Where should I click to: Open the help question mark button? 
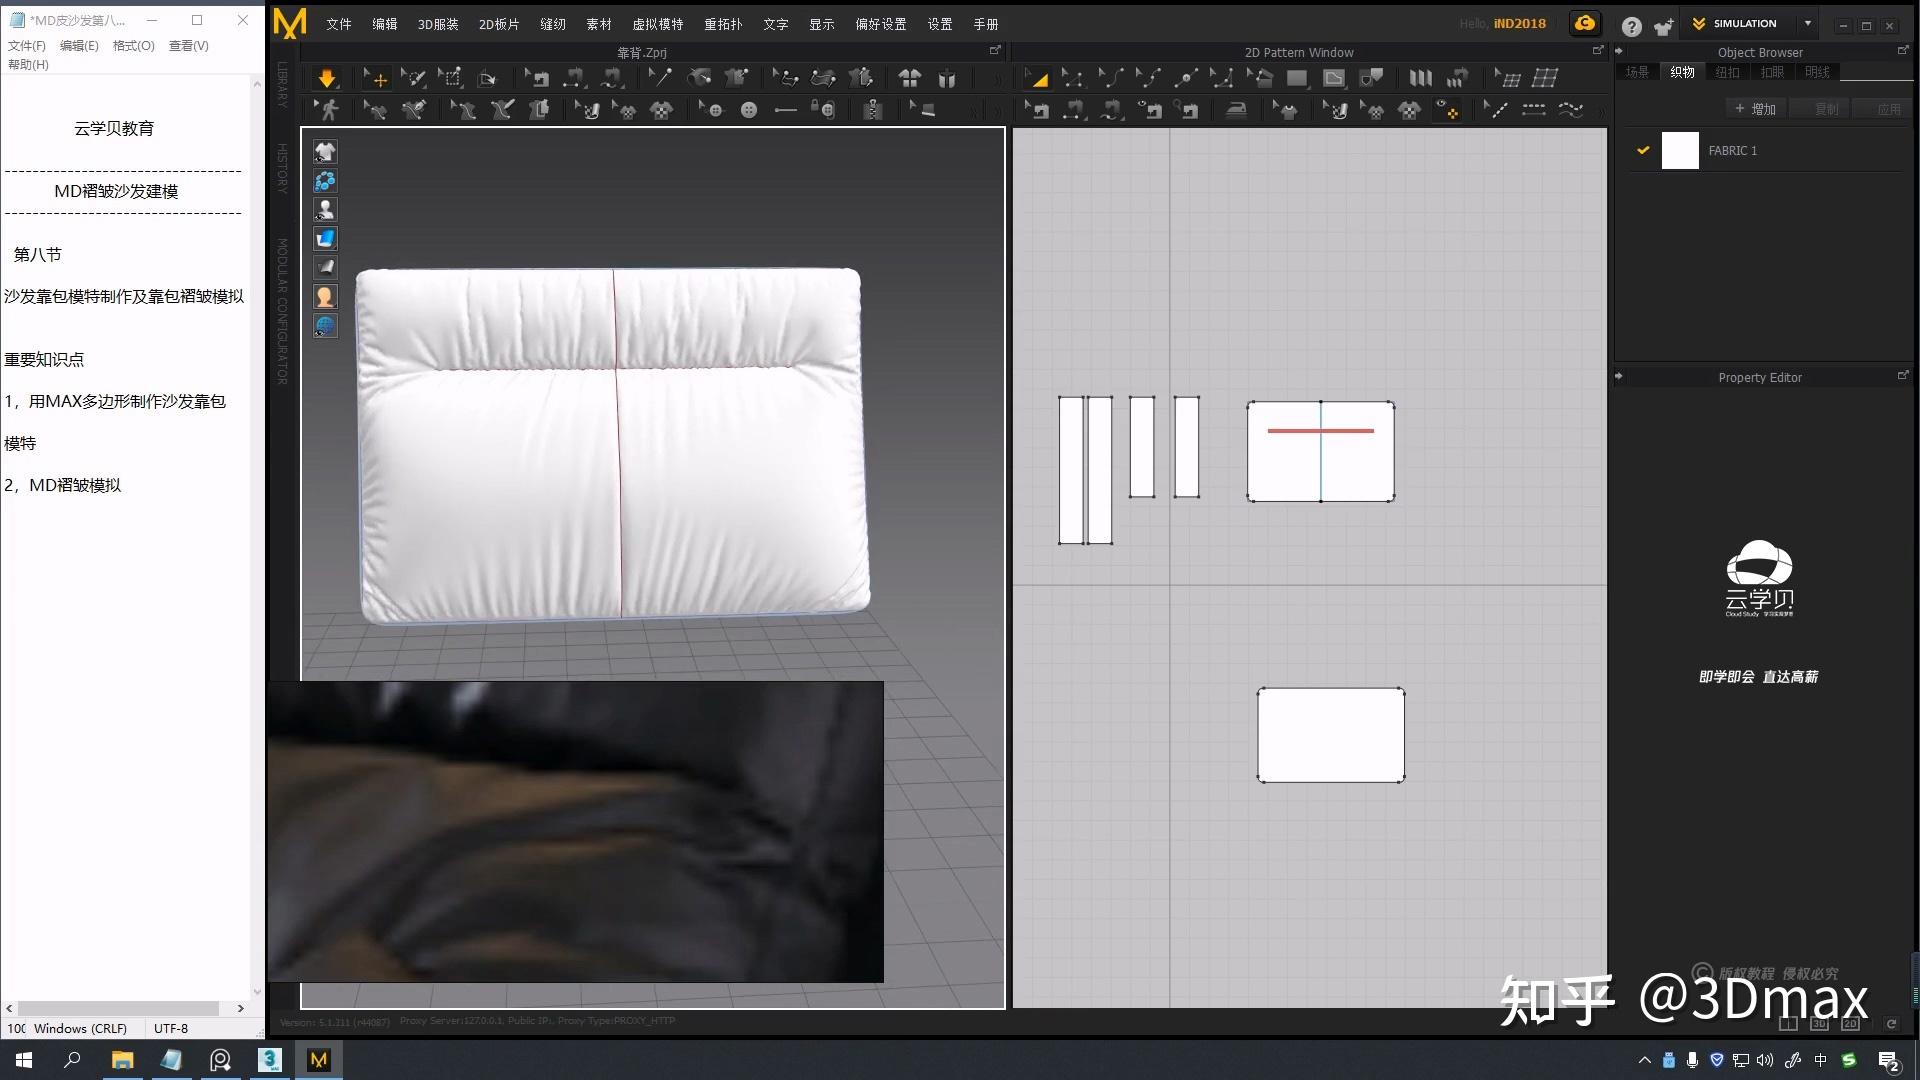[x=1631, y=27]
